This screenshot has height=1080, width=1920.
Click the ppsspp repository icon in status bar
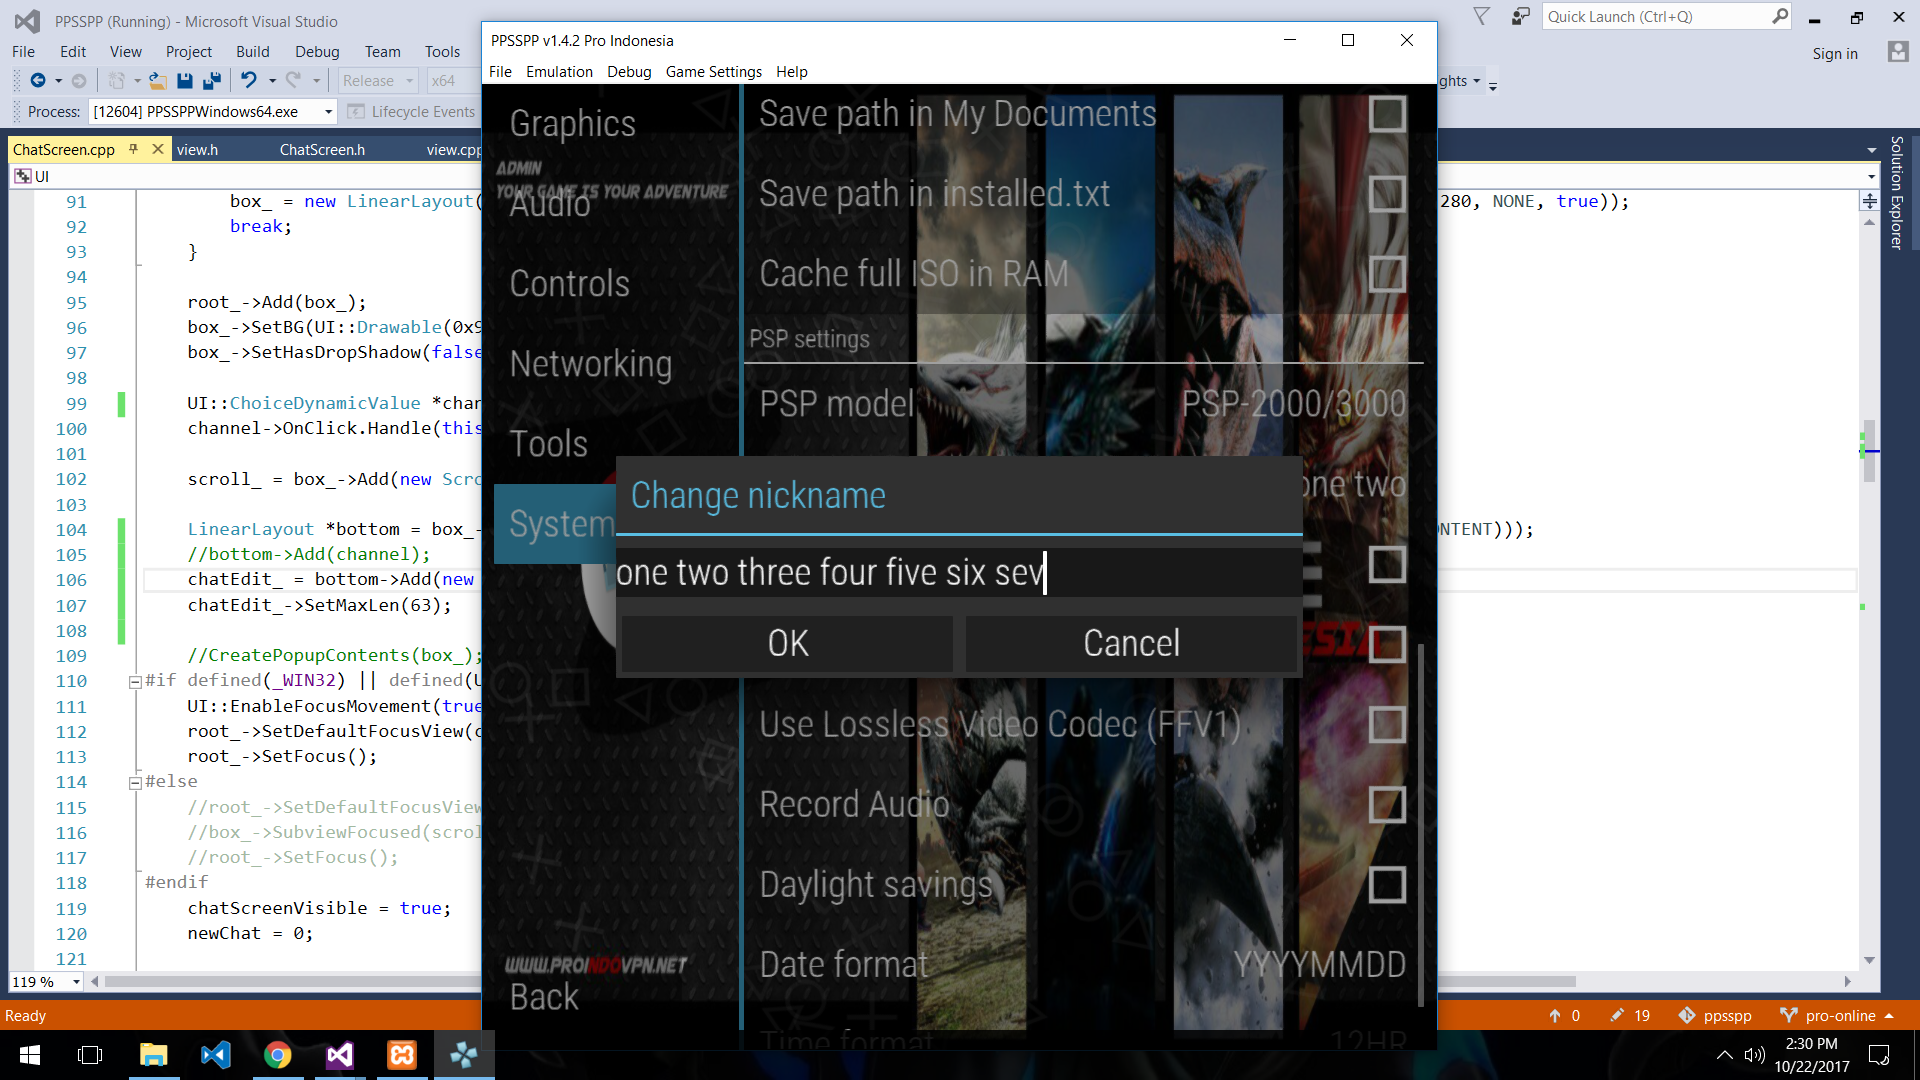click(1686, 1015)
